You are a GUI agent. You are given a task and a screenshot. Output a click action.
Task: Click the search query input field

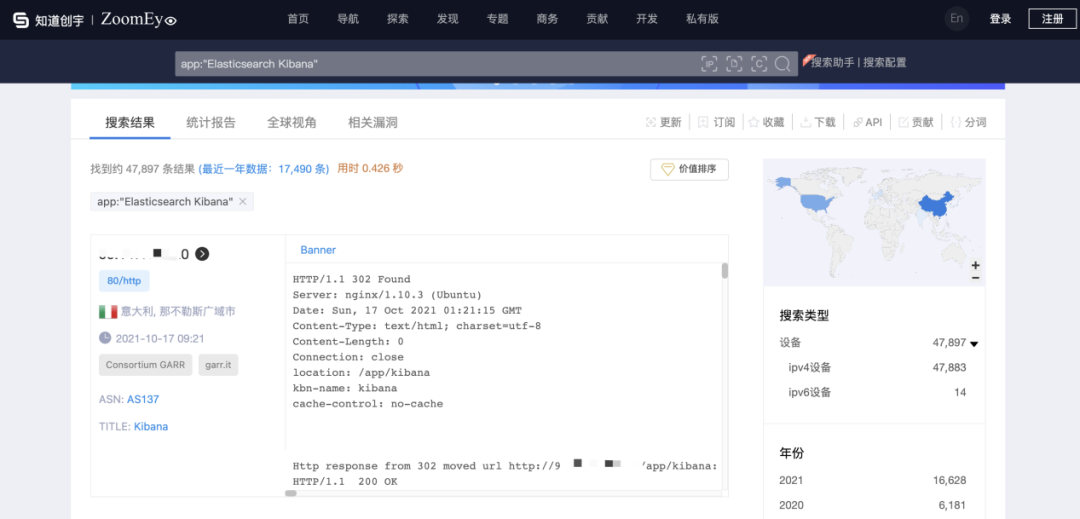(x=437, y=64)
